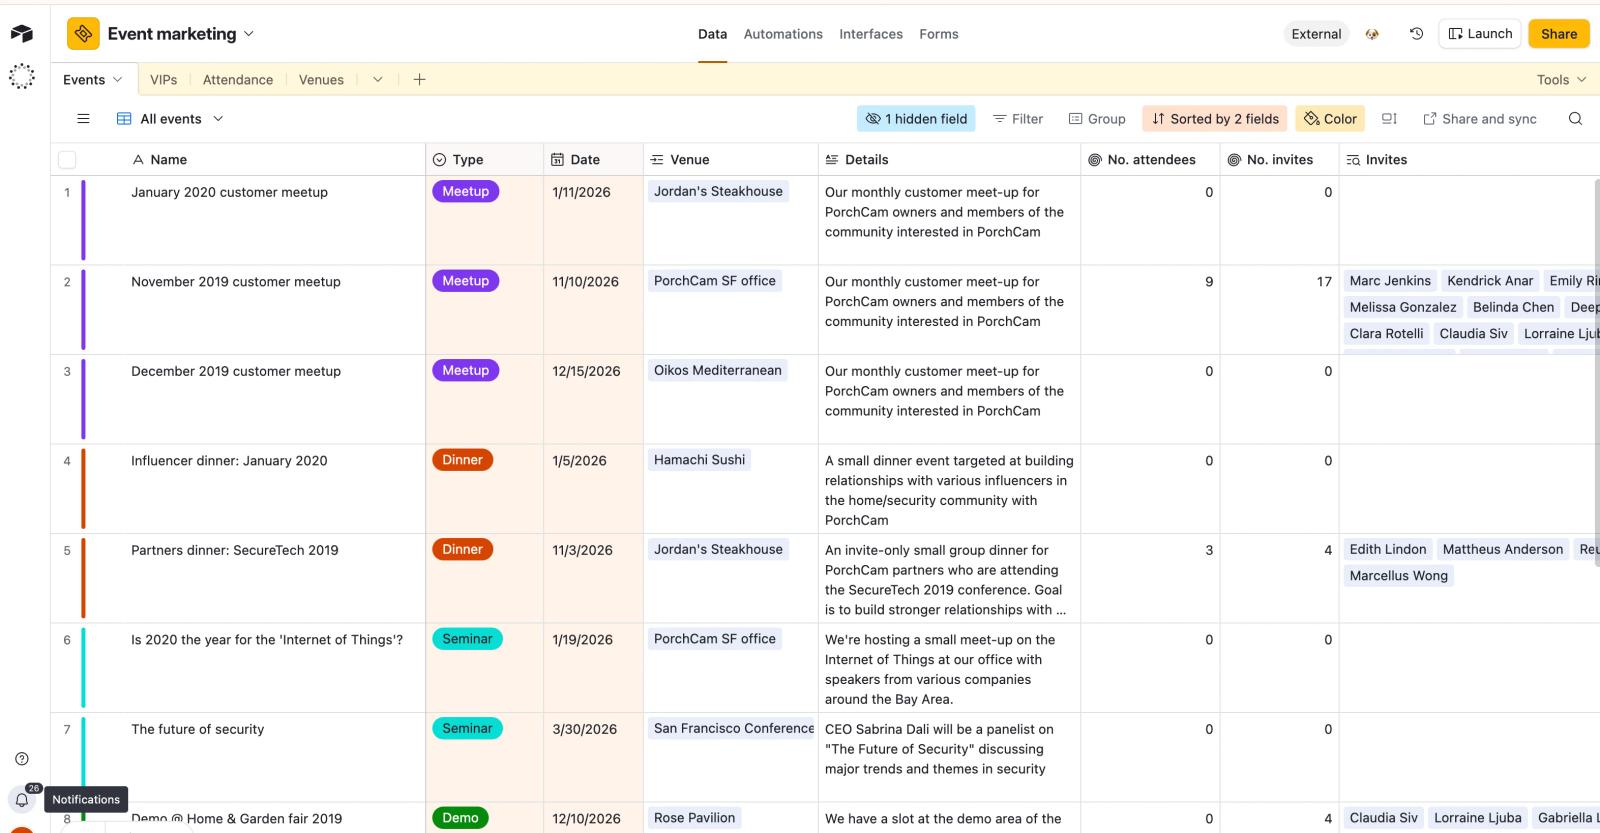Click the Oikos Mediterranean venue chip
The height and width of the screenshot is (833, 1600).
[x=718, y=370]
